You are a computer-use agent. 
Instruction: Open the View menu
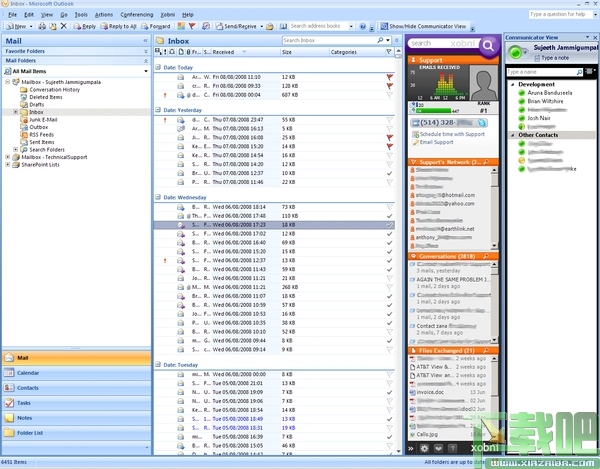point(47,15)
